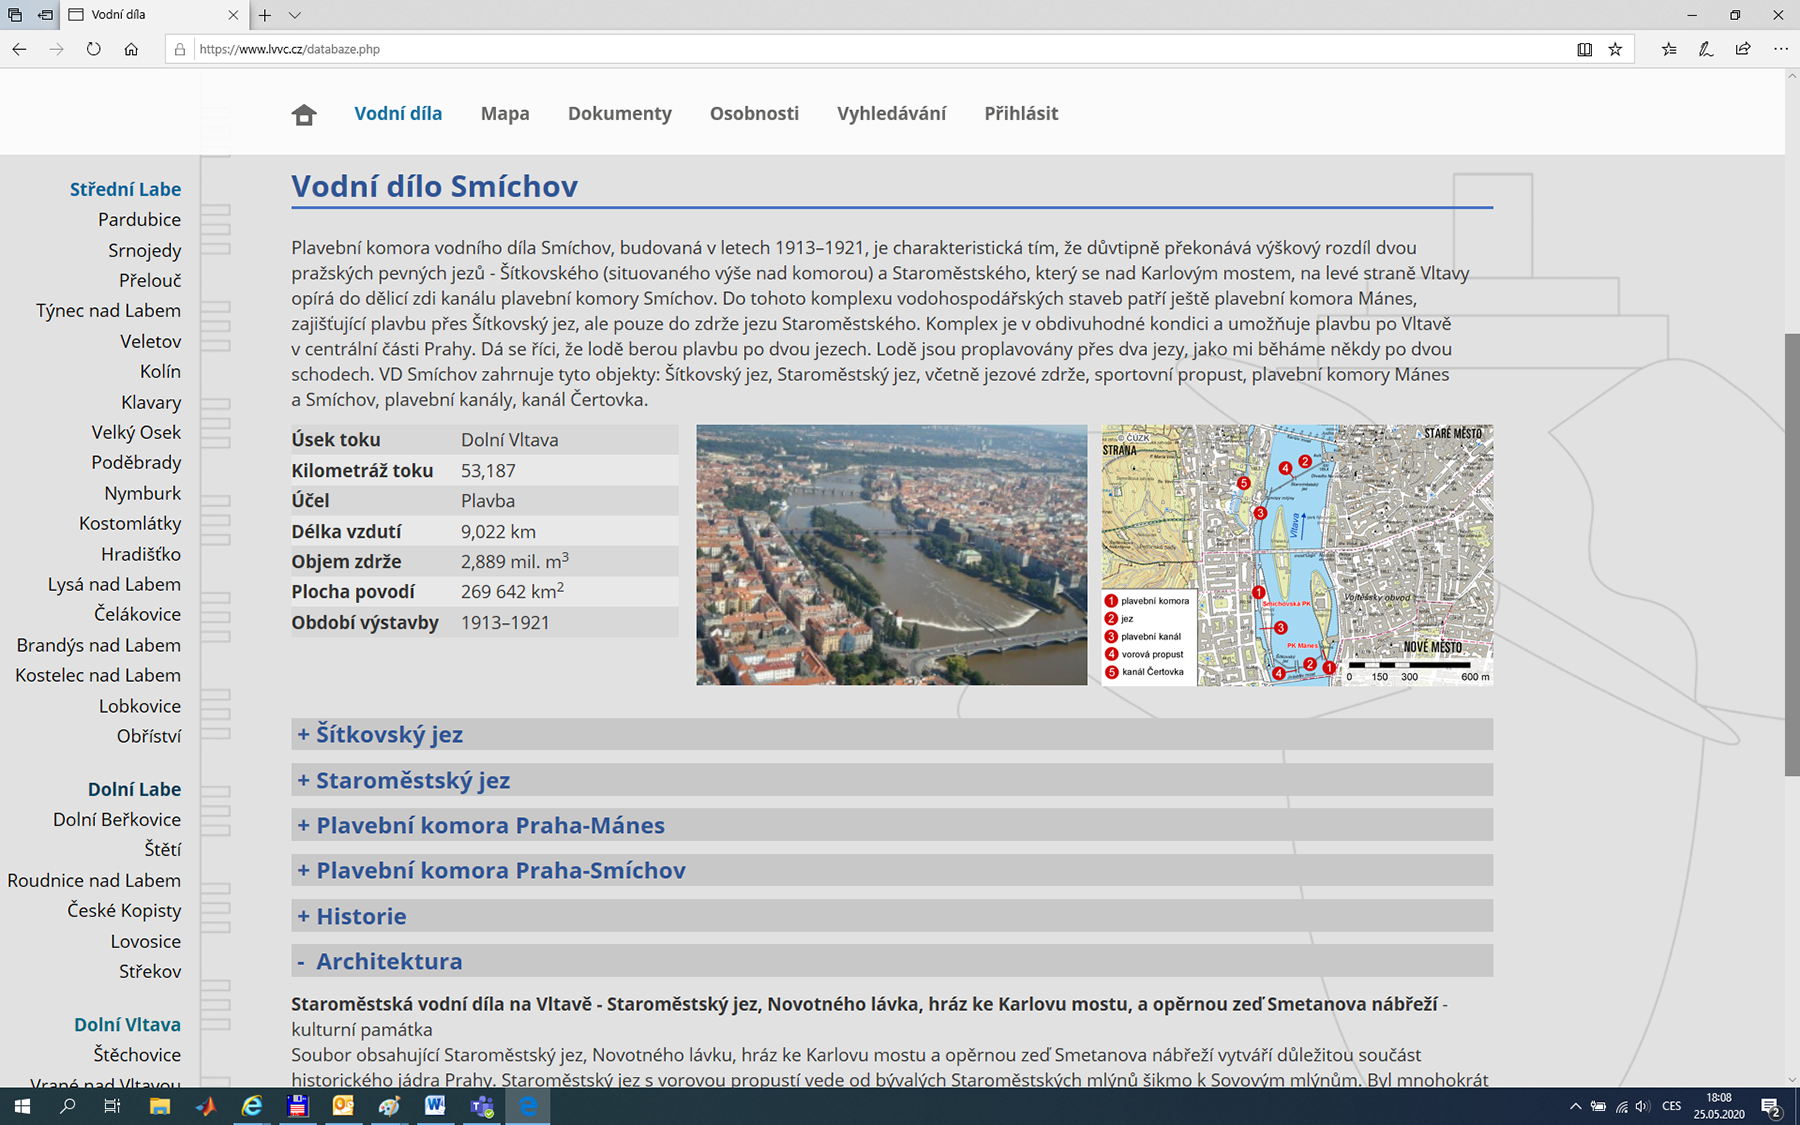Refresh the page with the reload icon

[93, 49]
